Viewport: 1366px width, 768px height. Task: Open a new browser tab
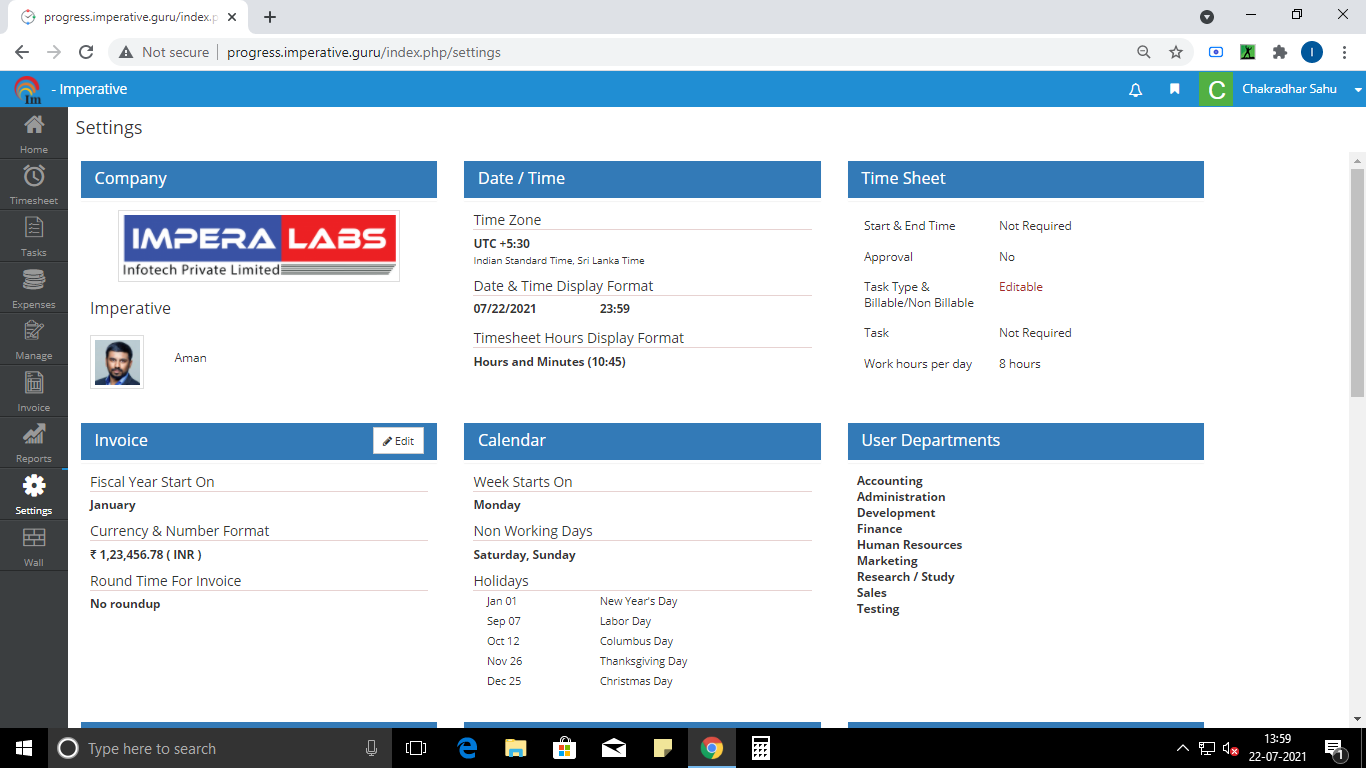(270, 17)
